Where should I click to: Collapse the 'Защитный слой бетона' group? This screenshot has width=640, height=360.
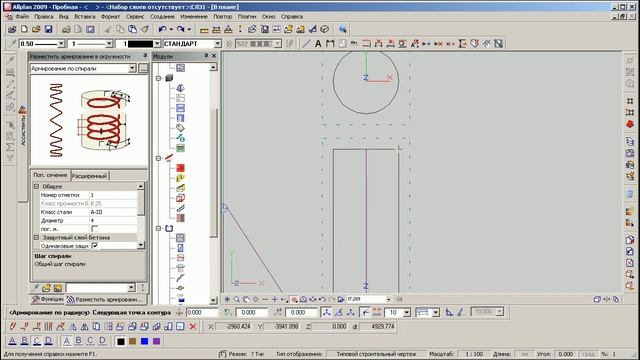click(36, 237)
